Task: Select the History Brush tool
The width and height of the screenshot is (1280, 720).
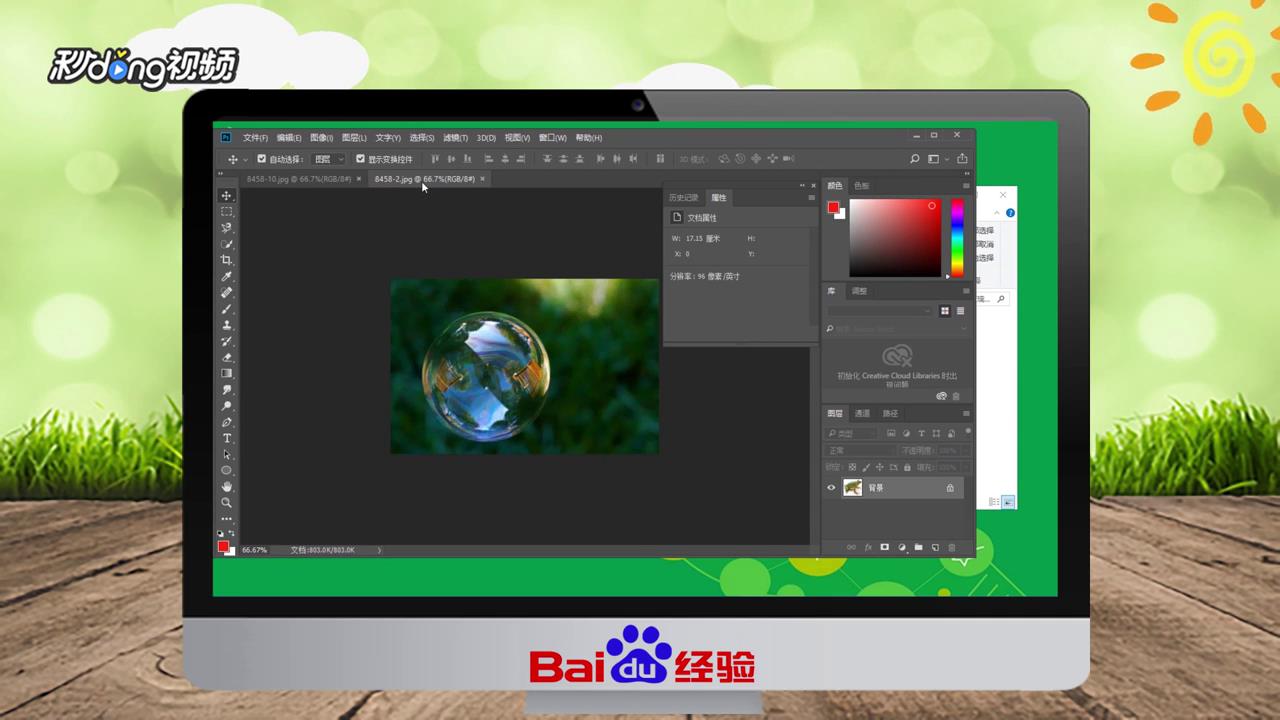Action: pos(227,341)
